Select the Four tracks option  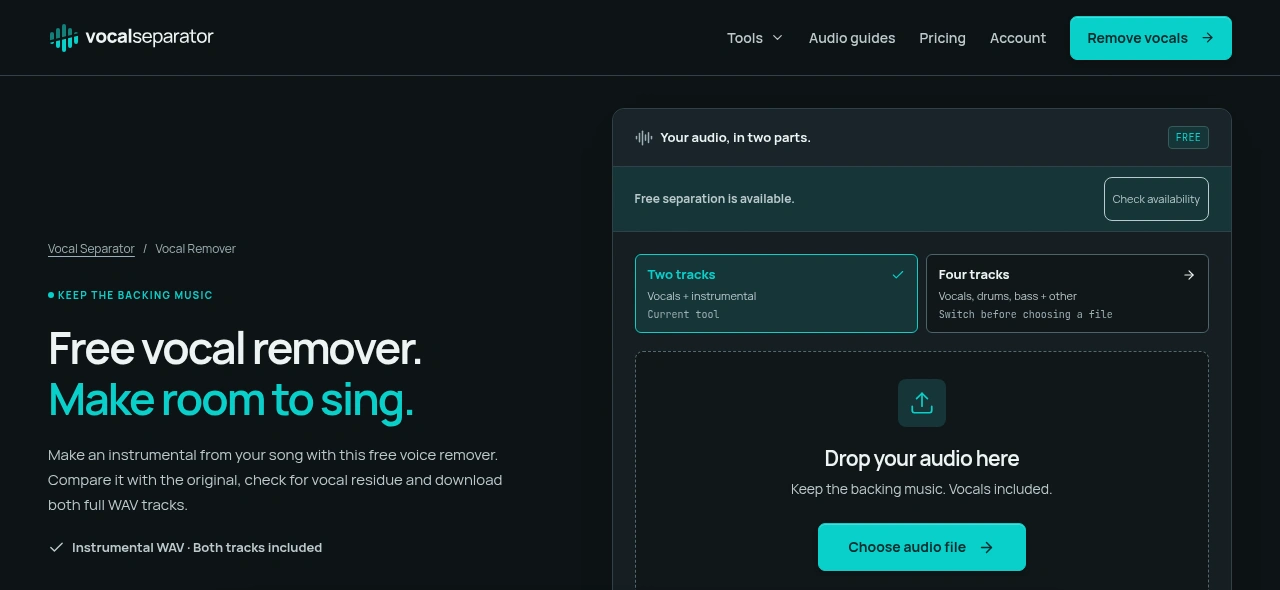pyautogui.click(x=1067, y=293)
